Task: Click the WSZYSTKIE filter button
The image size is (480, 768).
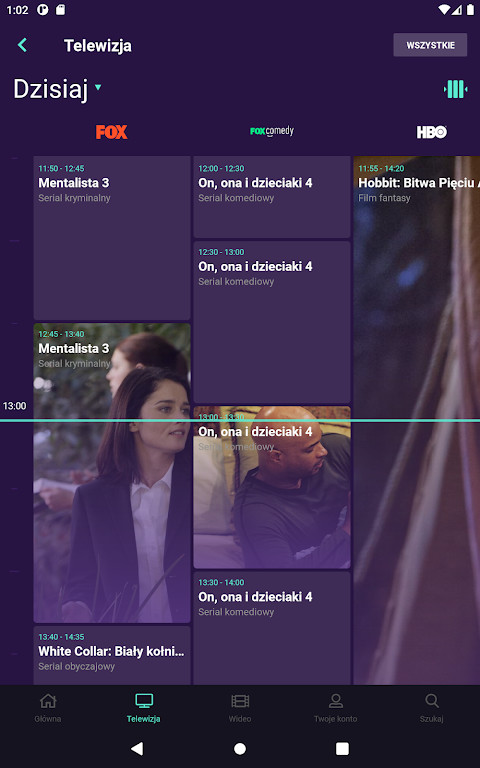Action: 430,46
